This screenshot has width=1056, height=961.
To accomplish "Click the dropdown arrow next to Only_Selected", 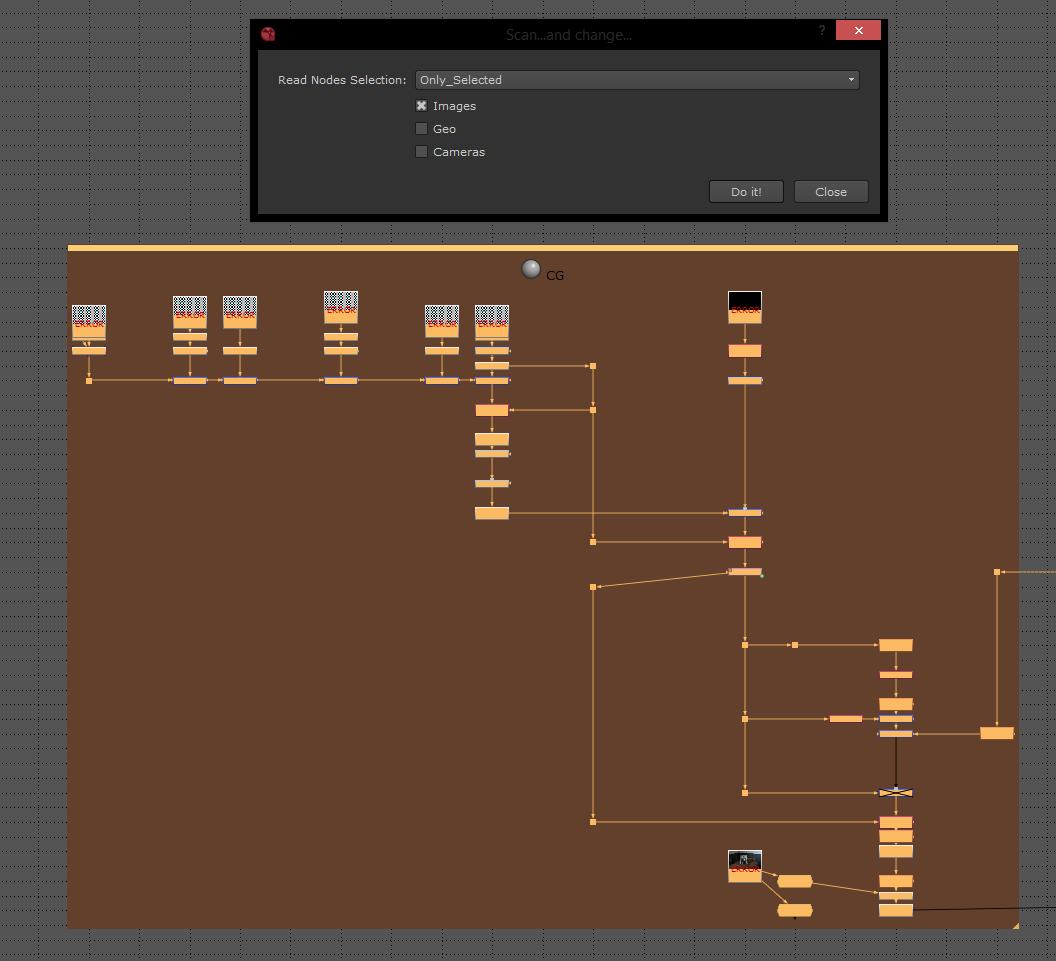I will pos(851,80).
